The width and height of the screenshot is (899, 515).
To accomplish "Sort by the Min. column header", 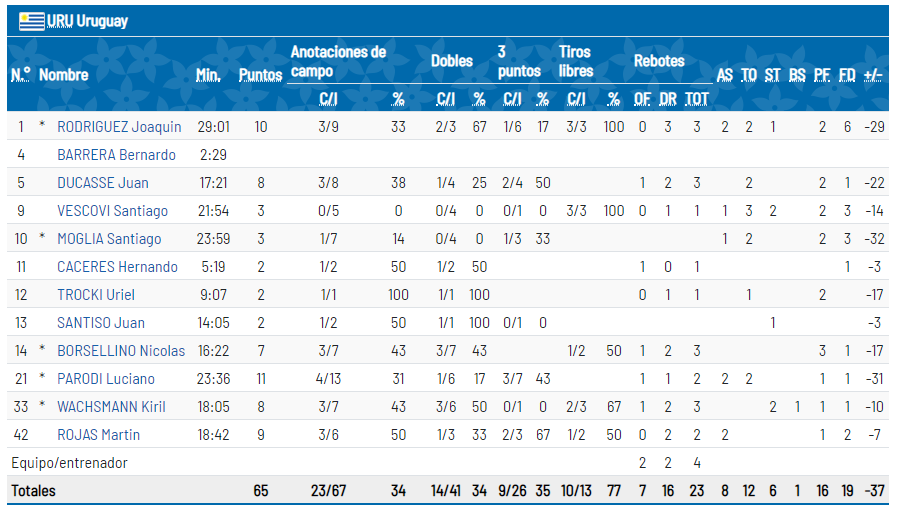I will click(x=208, y=75).
